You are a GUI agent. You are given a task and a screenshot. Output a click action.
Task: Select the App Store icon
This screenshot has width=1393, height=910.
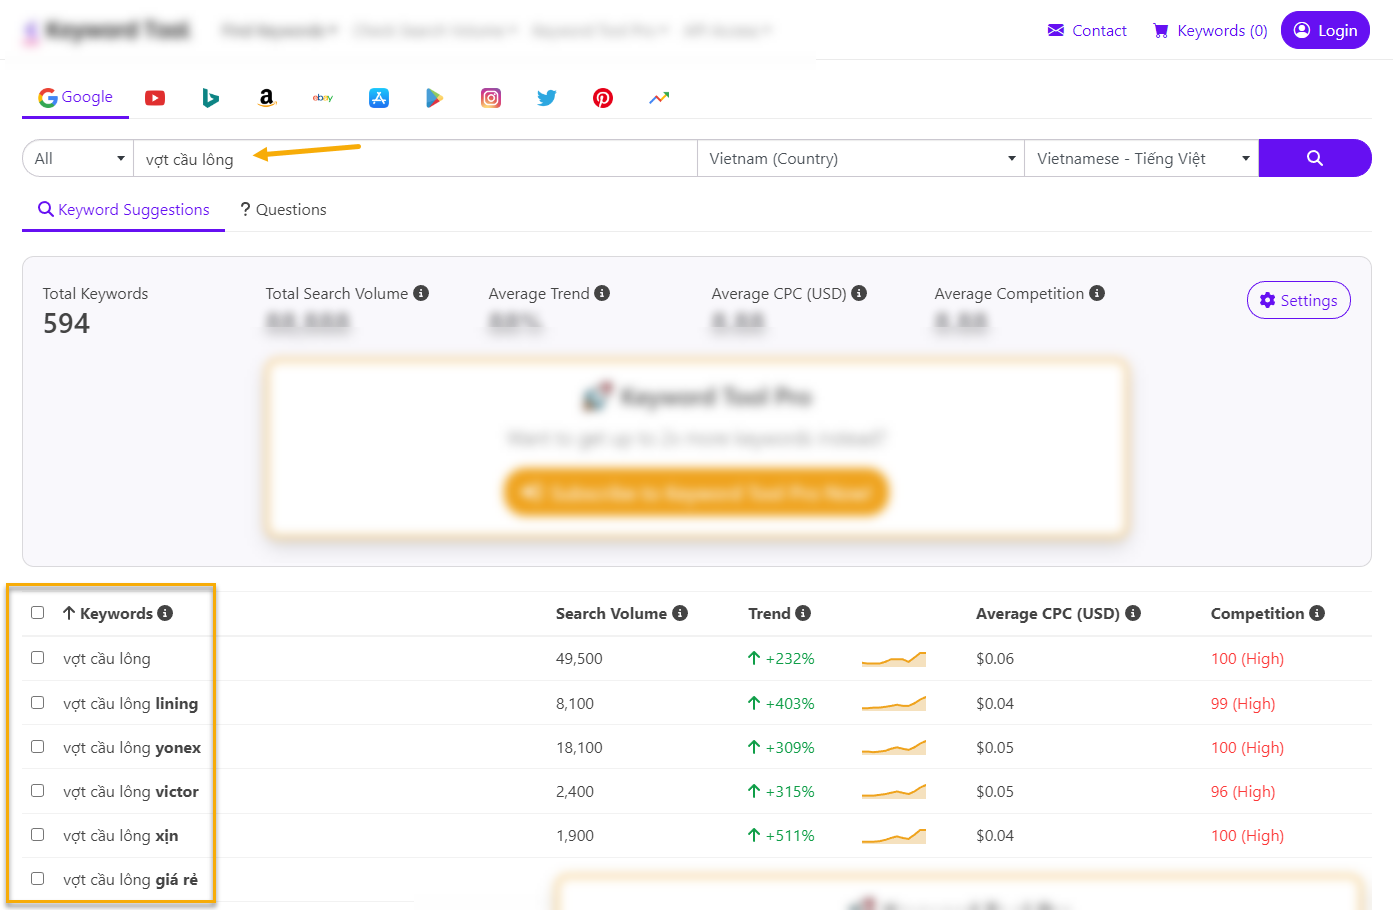[378, 98]
